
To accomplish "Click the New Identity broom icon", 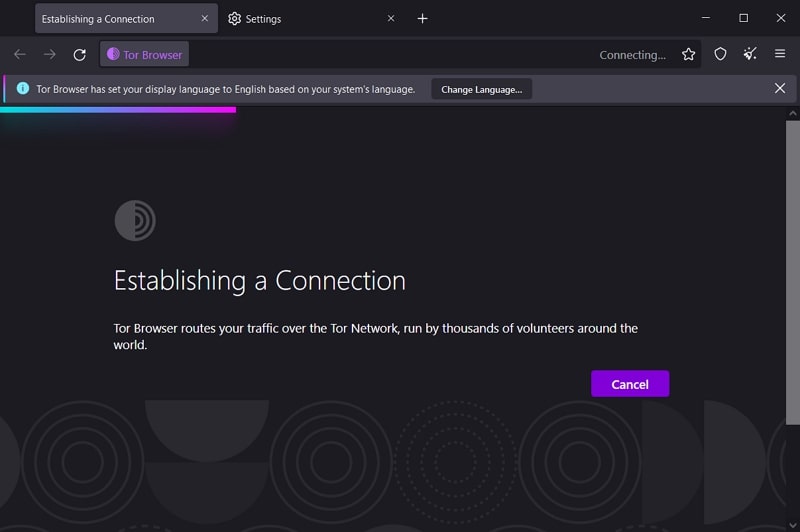I will coord(750,55).
